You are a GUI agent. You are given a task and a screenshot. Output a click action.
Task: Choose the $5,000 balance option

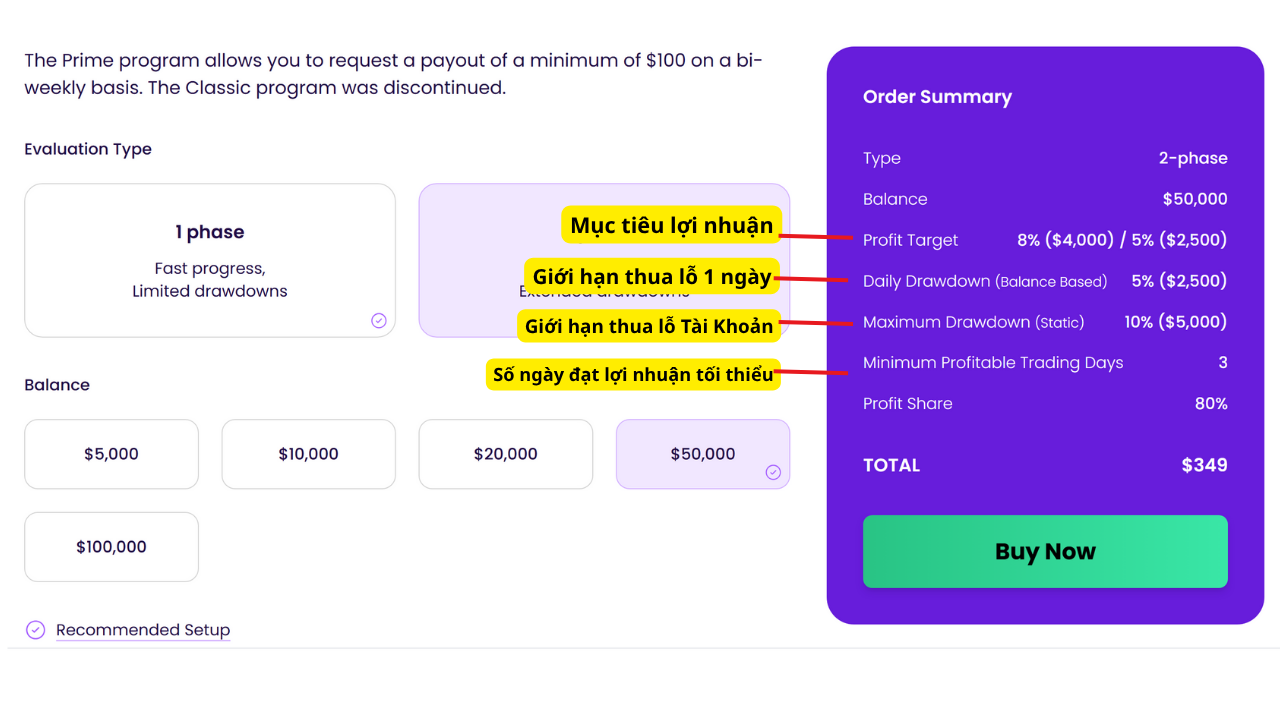(111, 454)
